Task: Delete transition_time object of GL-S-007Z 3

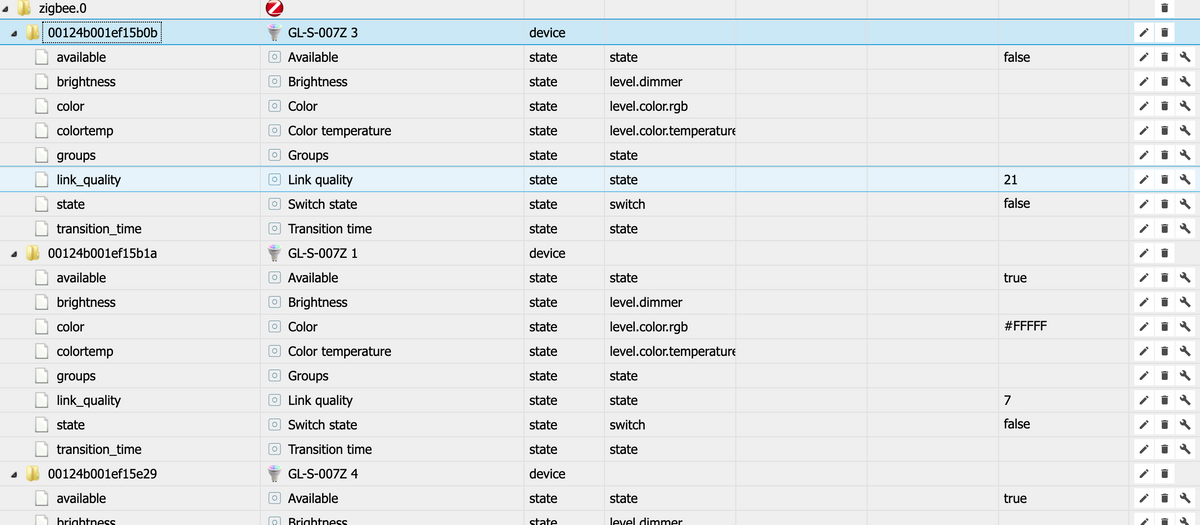Action: (x=1164, y=229)
